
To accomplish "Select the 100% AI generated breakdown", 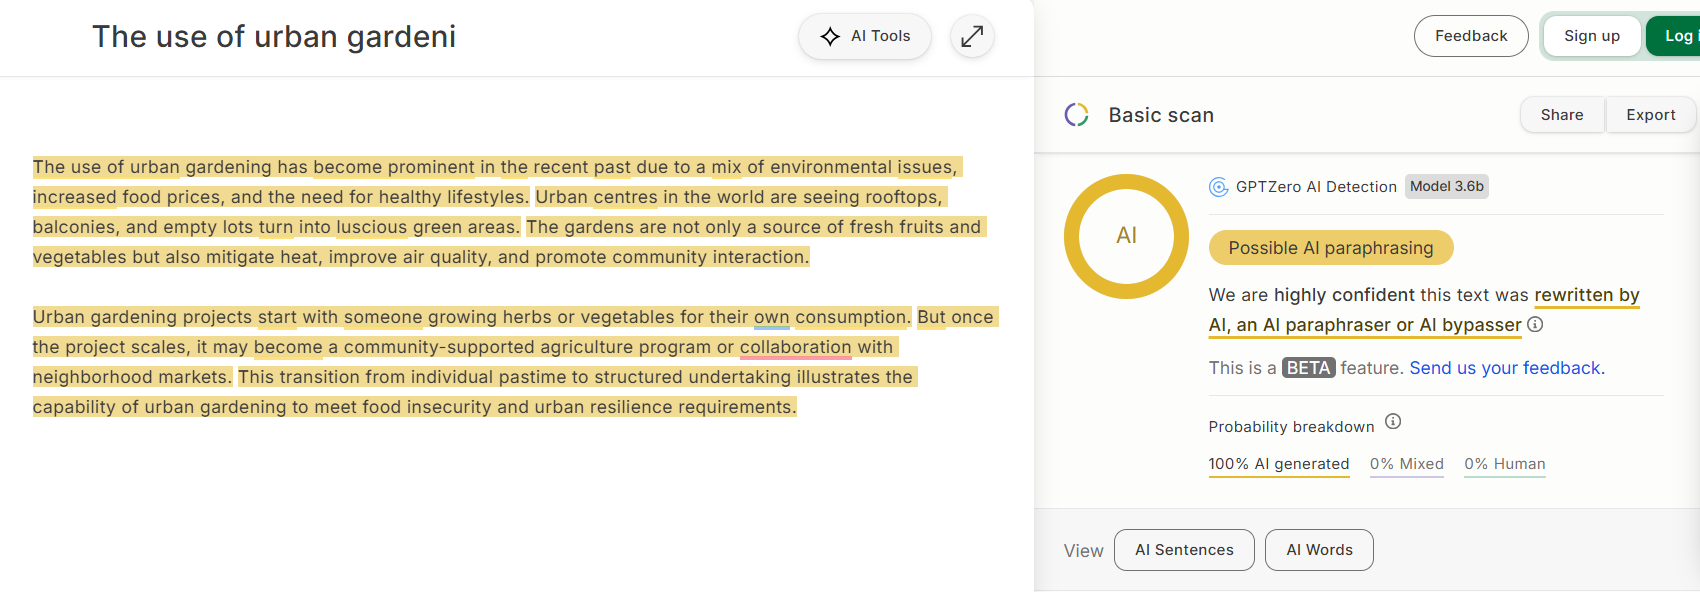I will click(x=1279, y=464).
